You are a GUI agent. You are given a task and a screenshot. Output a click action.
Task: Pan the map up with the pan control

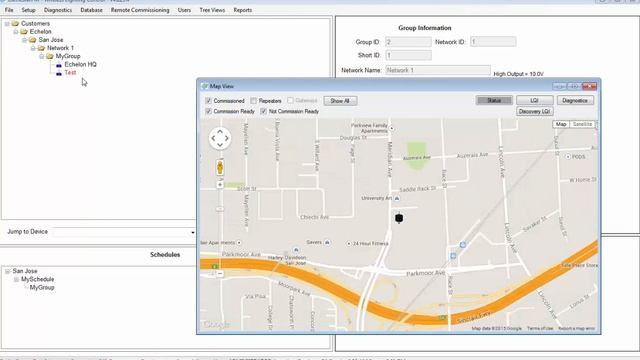pyautogui.click(x=220, y=132)
